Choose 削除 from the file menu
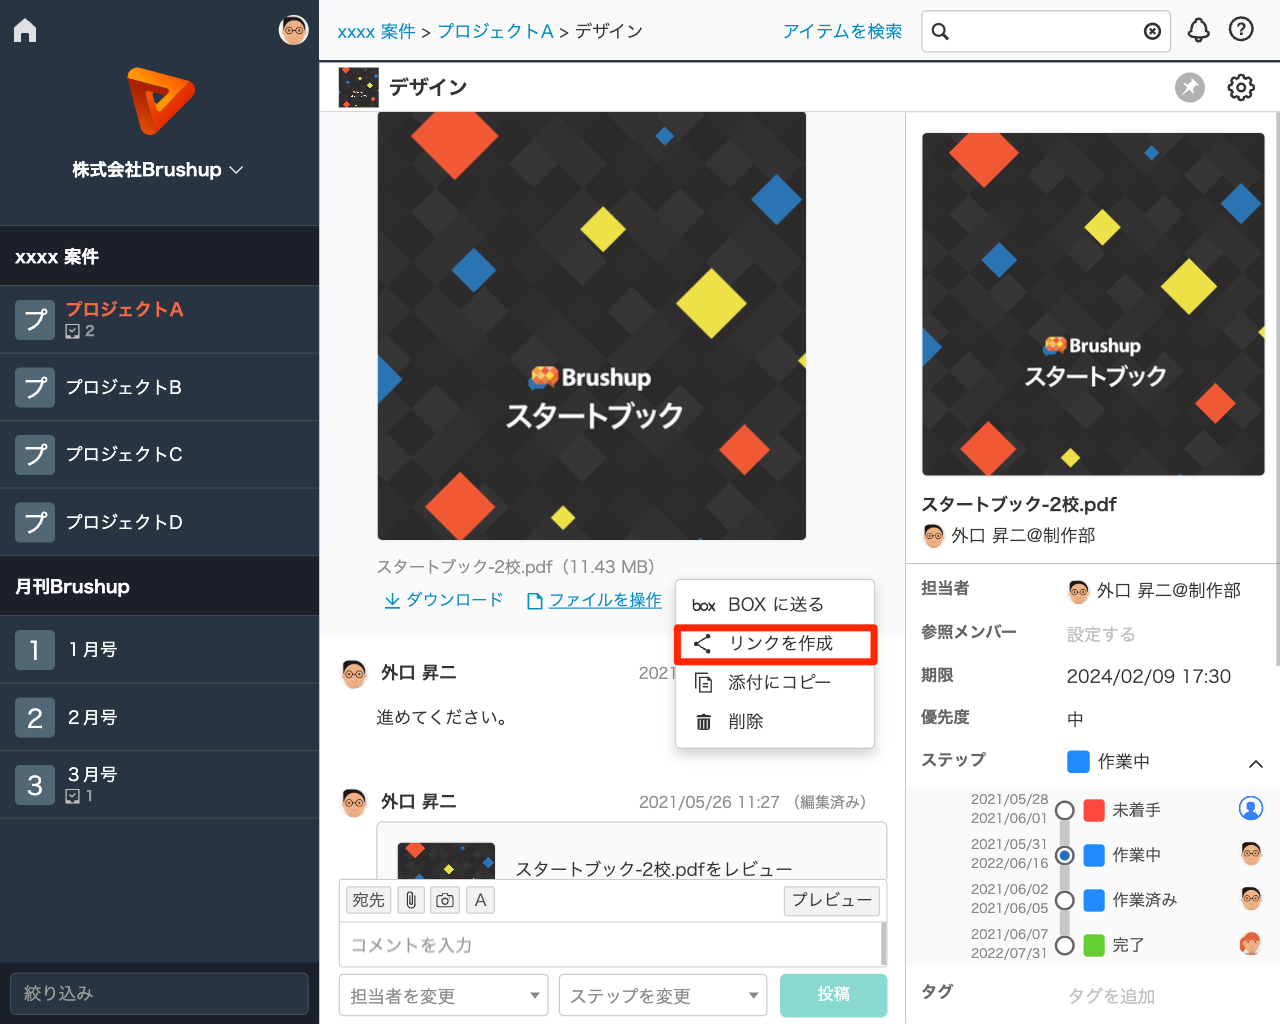This screenshot has width=1280, height=1024. coord(775,721)
